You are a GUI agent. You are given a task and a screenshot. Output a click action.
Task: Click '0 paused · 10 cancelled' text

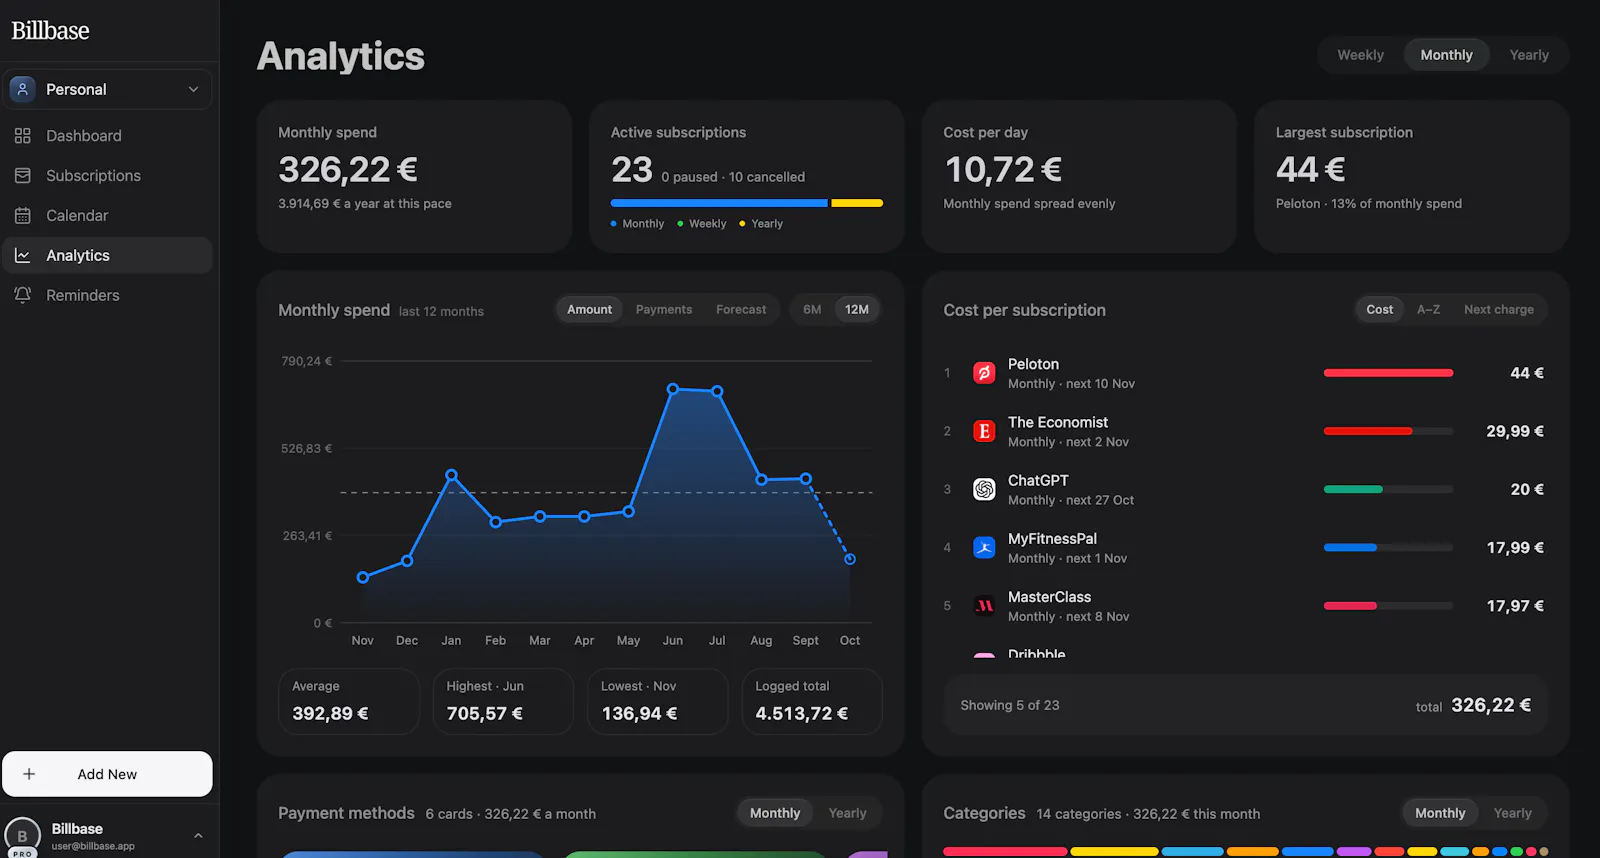pos(733,177)
